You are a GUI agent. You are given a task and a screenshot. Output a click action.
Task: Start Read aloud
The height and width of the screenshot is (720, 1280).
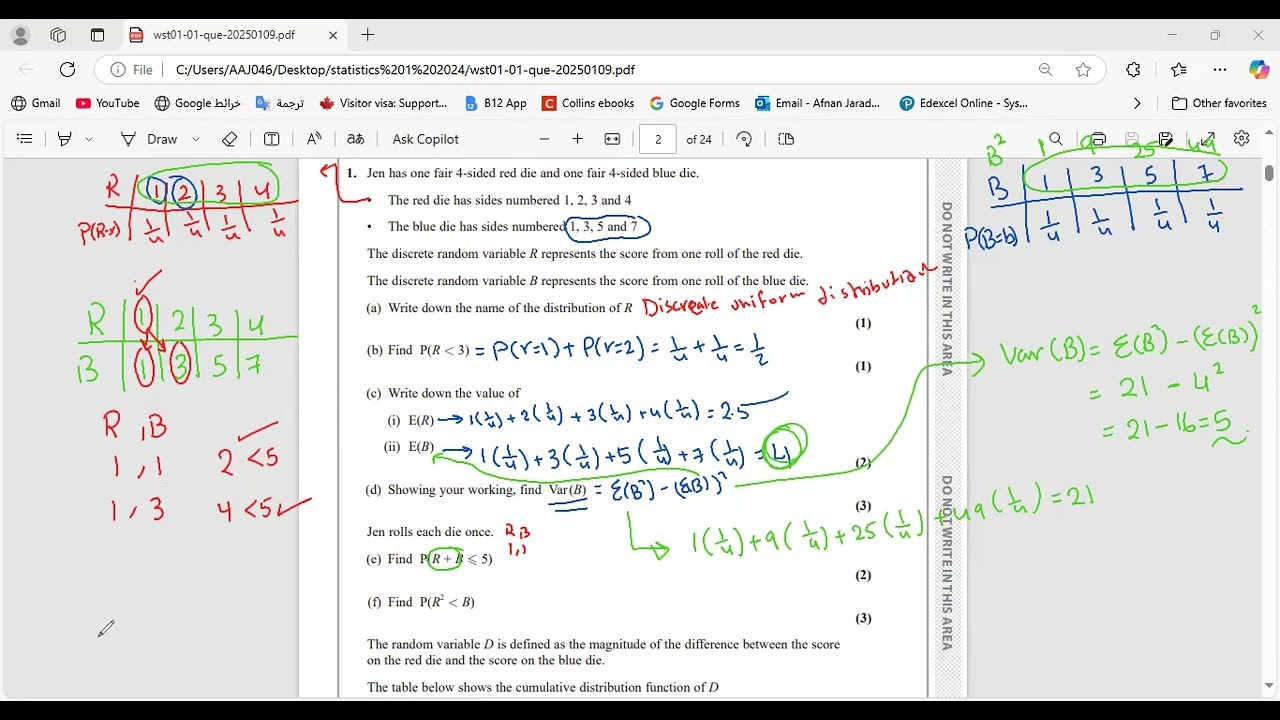point(314,139)
